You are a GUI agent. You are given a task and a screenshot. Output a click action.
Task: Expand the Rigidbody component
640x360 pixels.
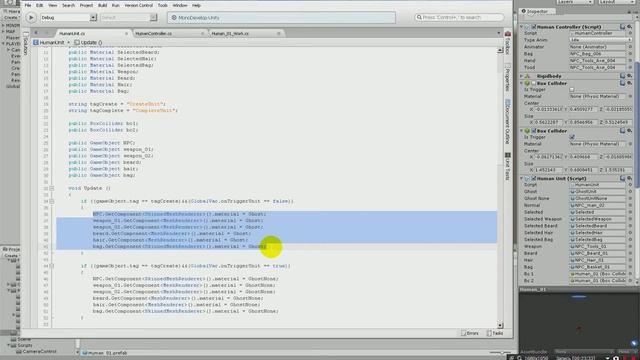click(x=521, y=76)
